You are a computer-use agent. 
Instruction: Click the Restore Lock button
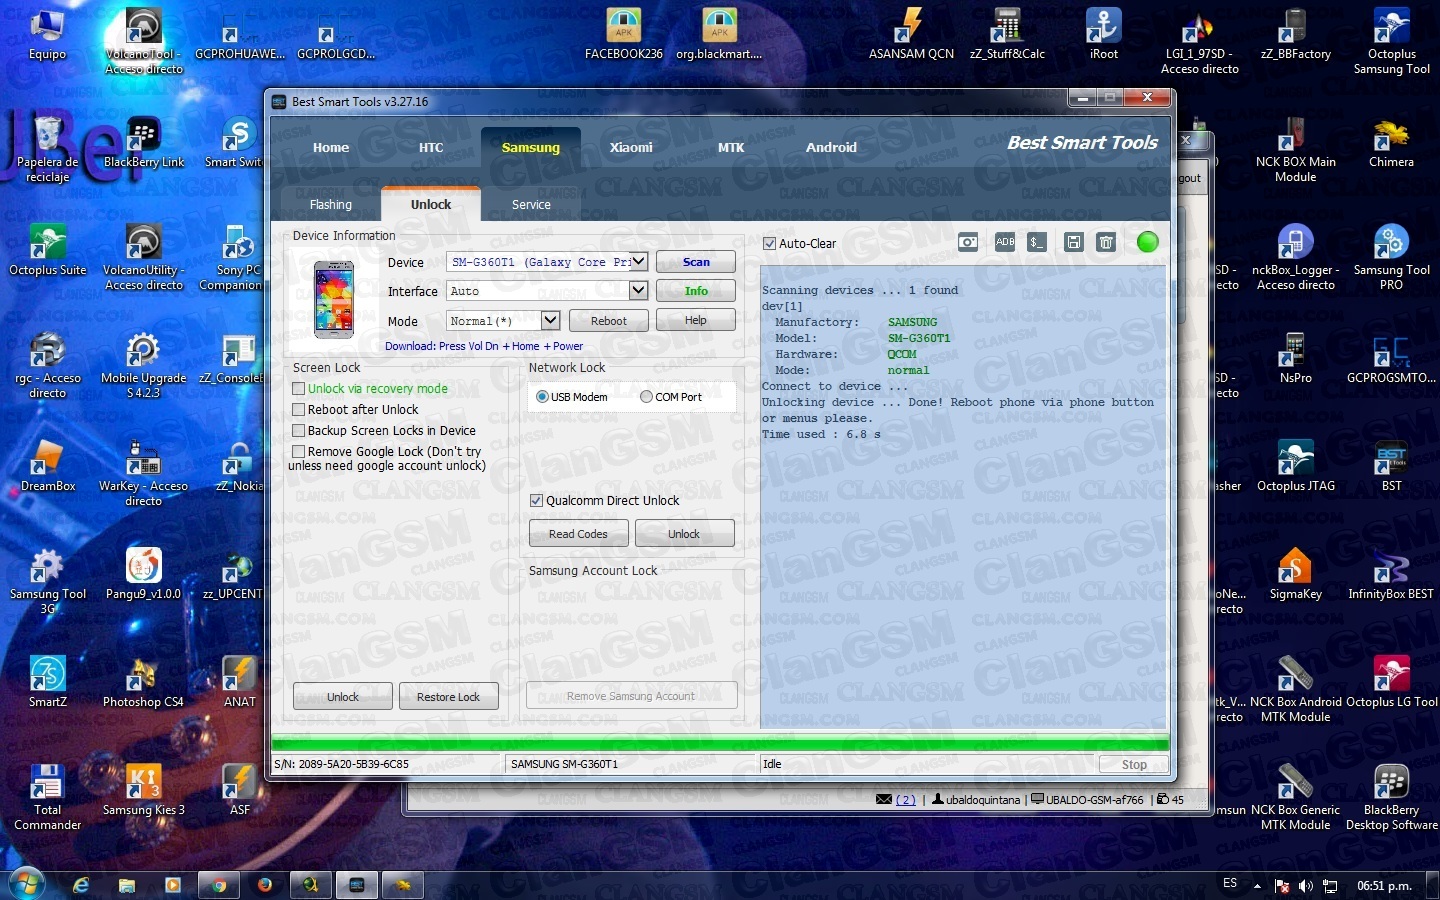tap(448, 697)
